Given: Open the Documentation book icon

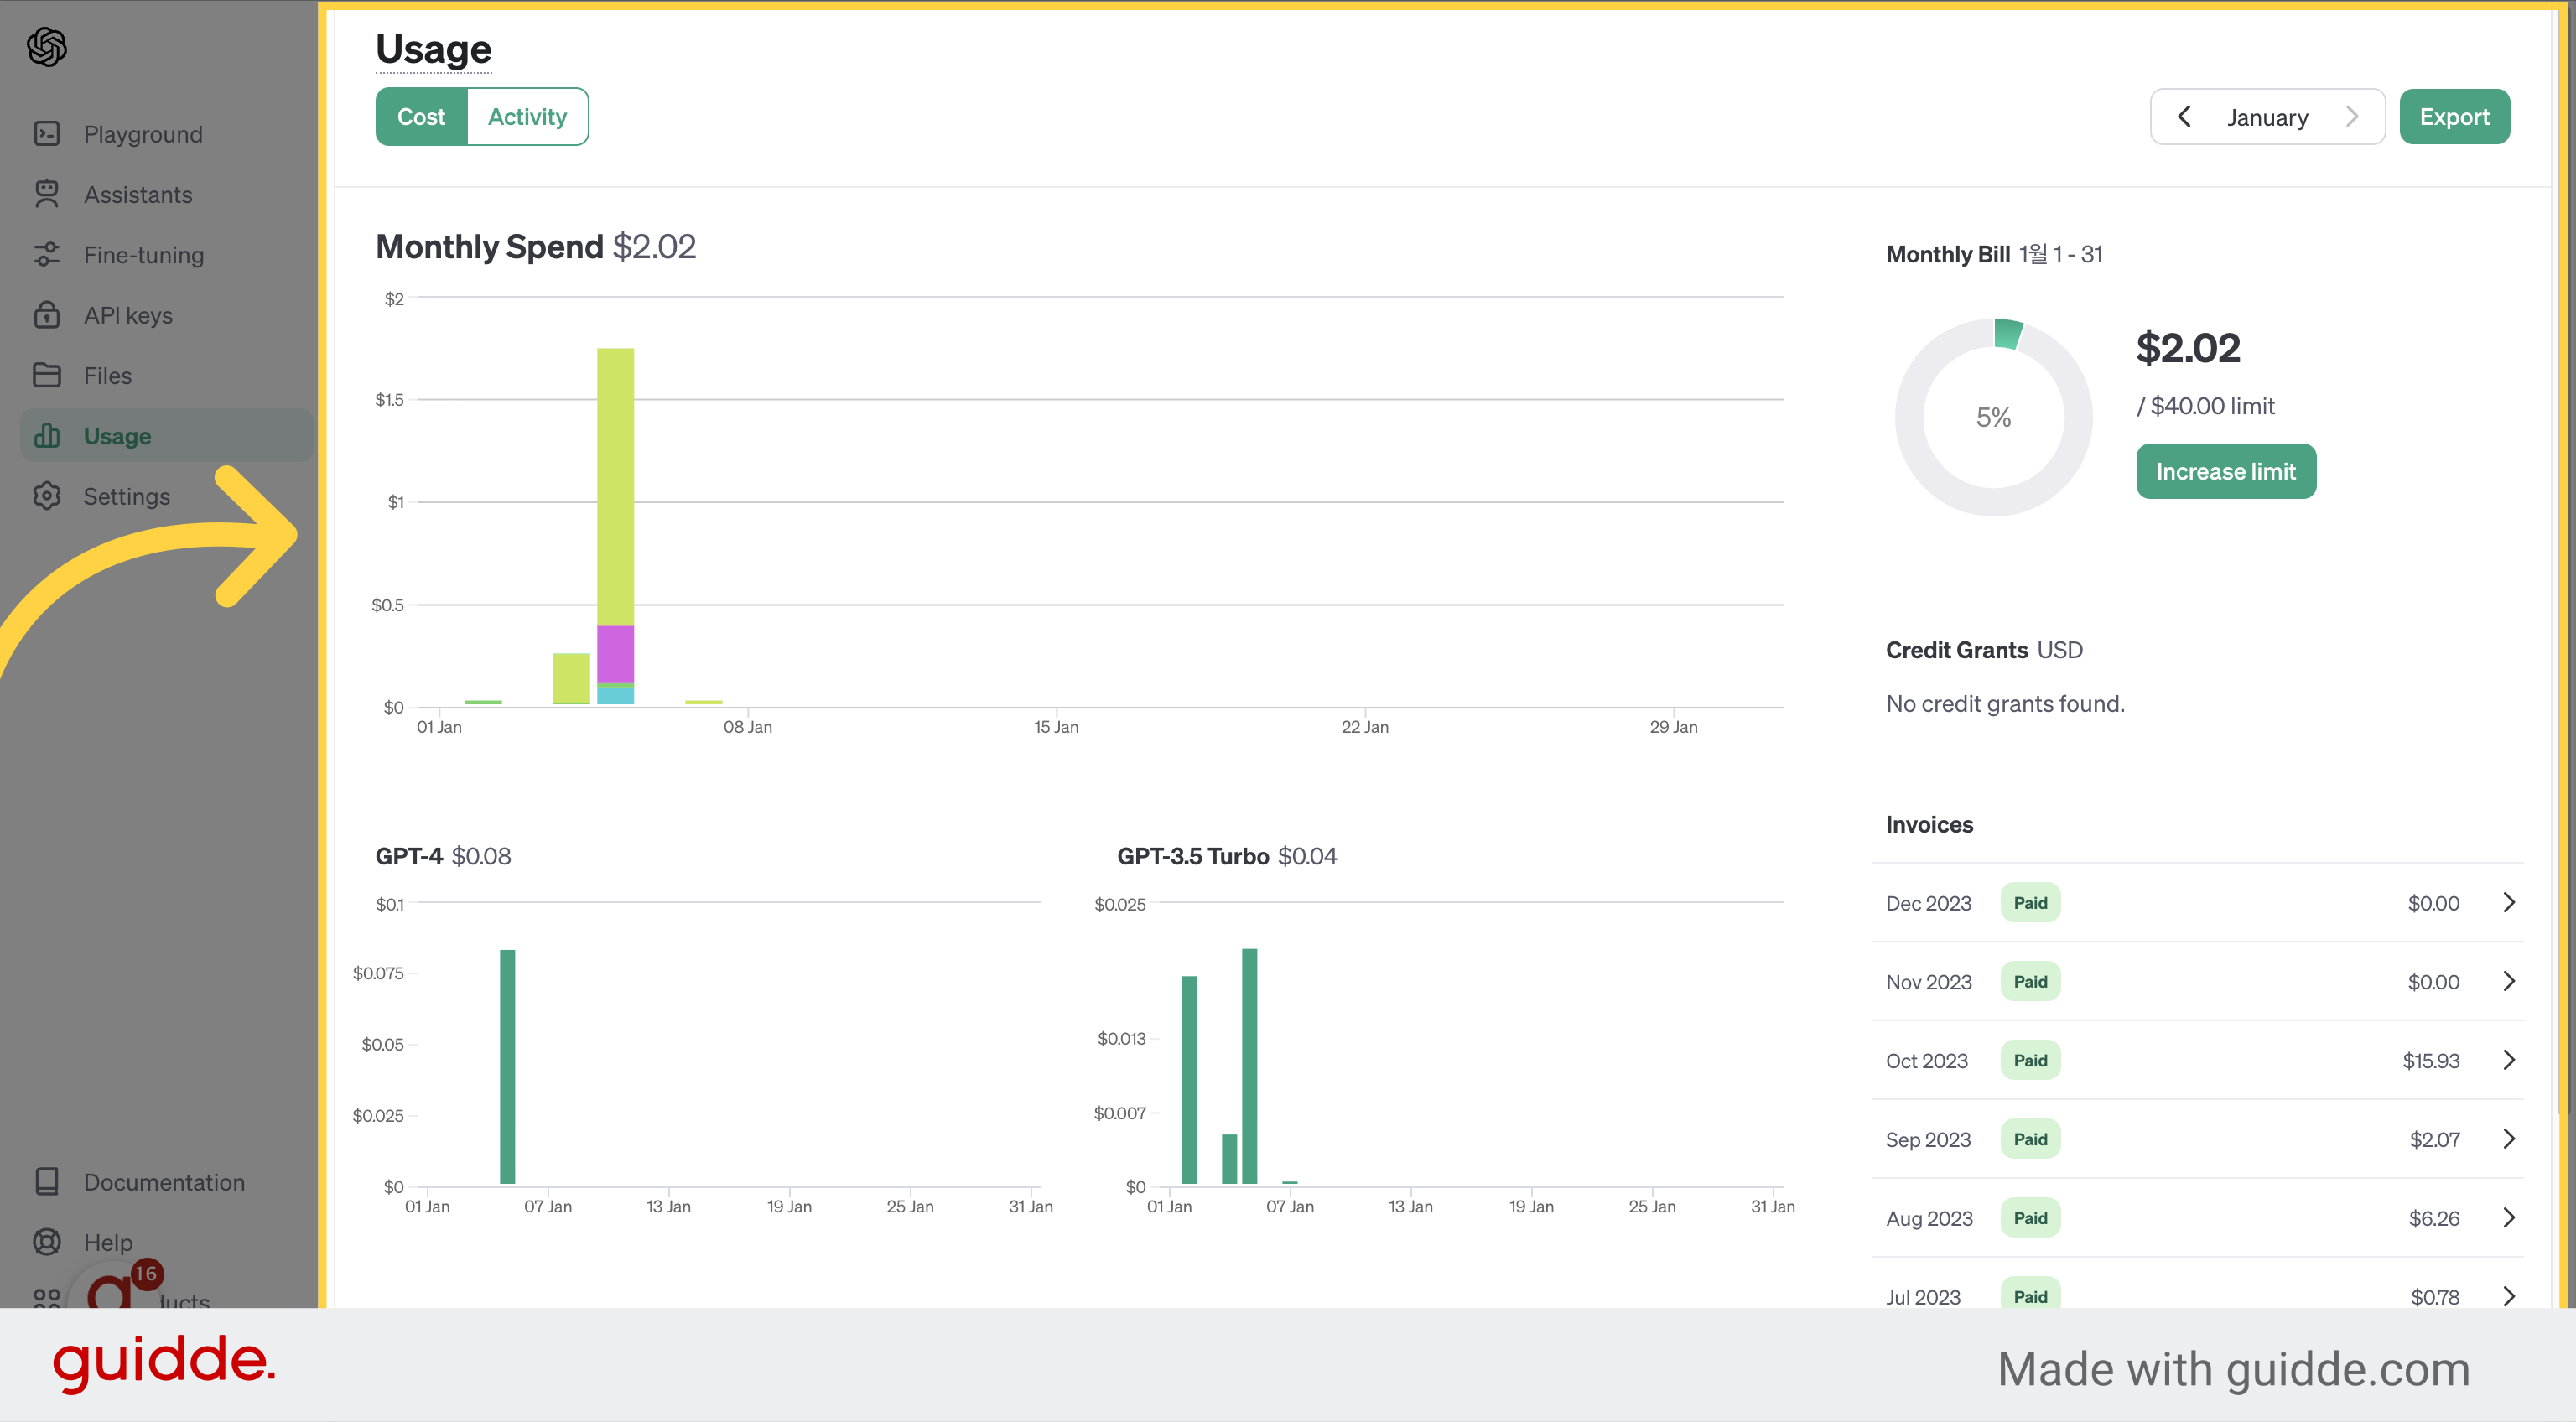Looking at the screenshot, I should tap(47, 1182).
